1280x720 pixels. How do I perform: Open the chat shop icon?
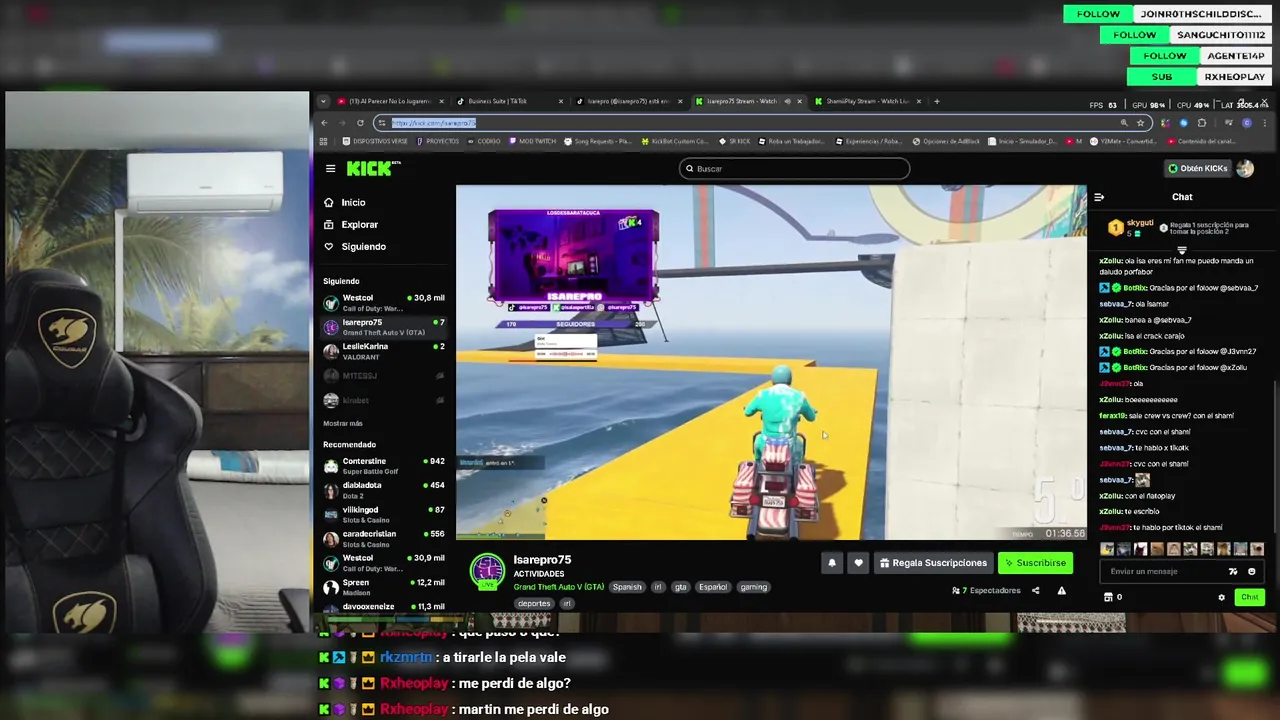[x=1108, y=597]
